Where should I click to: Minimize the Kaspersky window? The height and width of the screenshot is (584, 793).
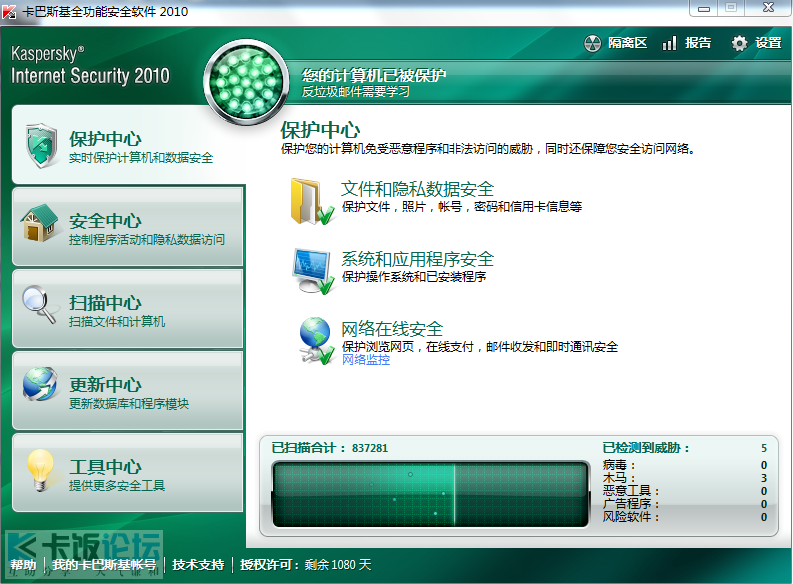(704, 8)
